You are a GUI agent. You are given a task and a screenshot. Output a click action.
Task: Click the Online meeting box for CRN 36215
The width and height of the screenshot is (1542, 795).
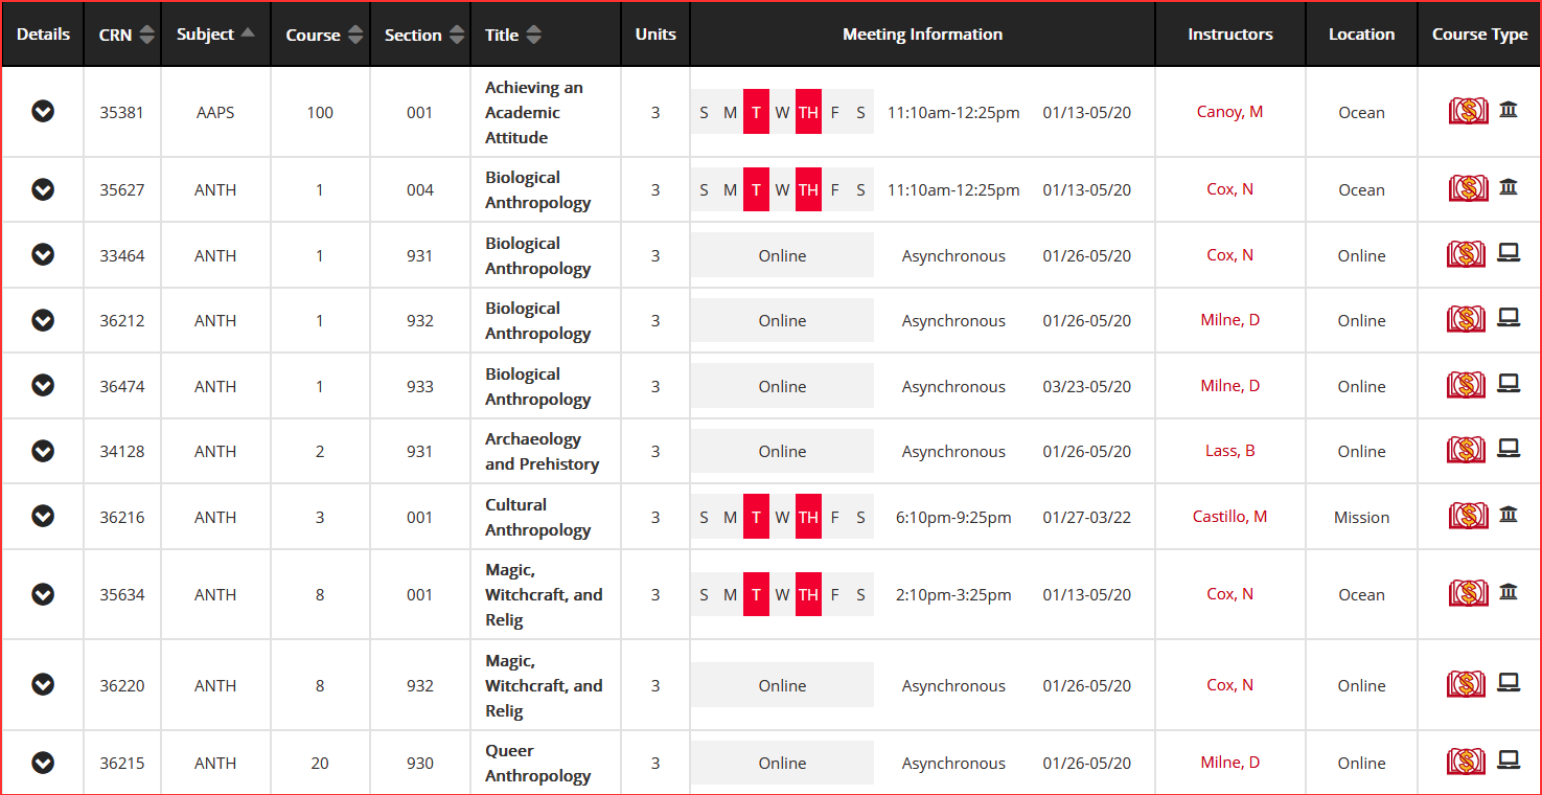point(782,763)
